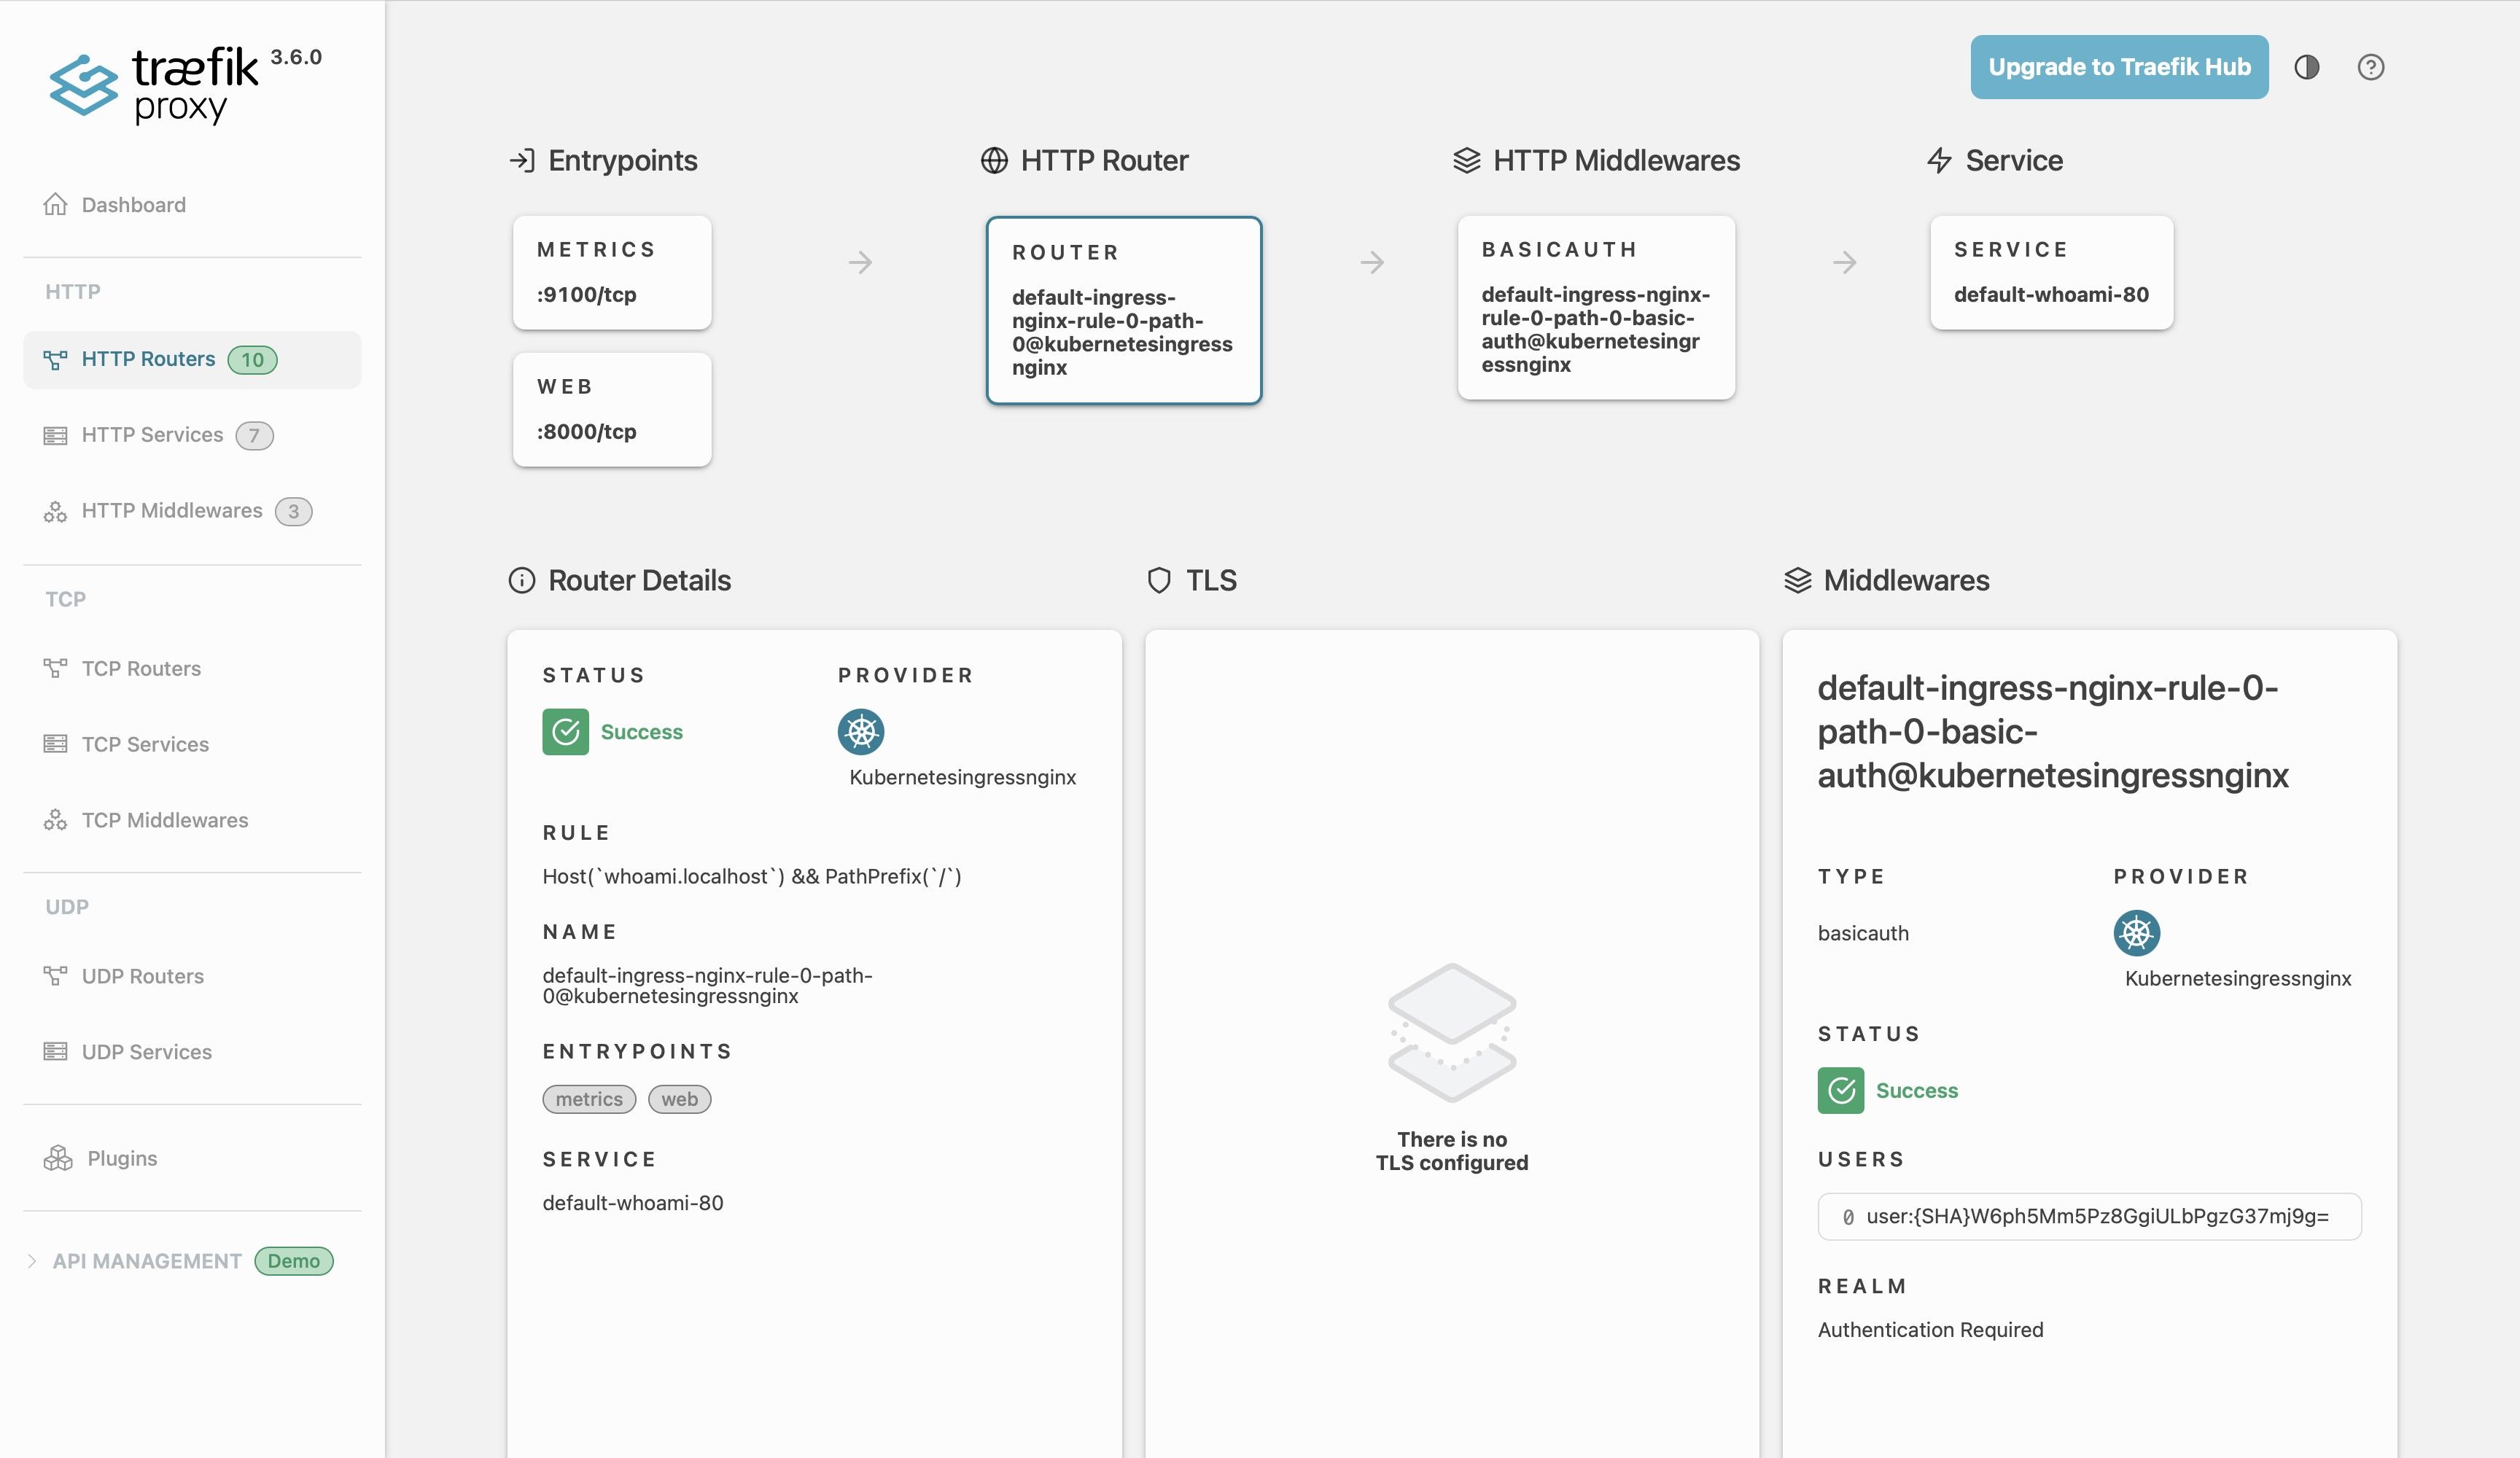Click the TCP Services sidebar icon
Viewport: 2520px width, 1458px height.
click(x=55, y=744)
